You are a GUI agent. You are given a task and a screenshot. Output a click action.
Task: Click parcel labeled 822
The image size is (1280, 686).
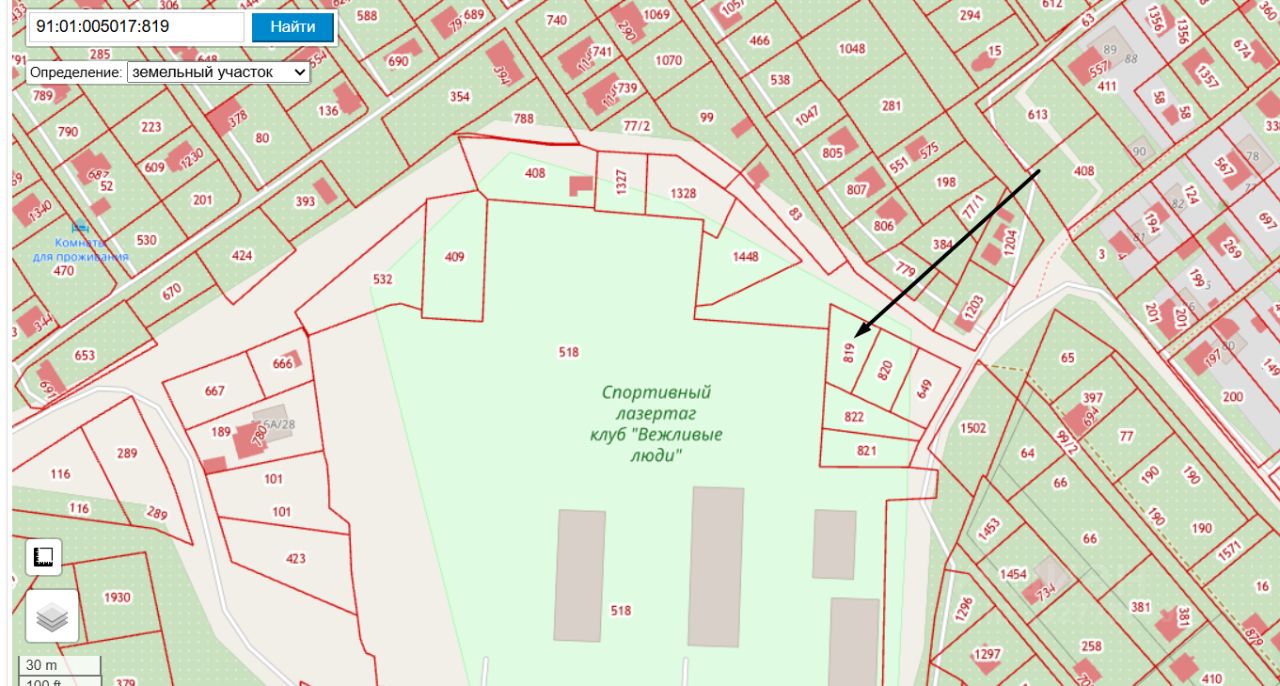[x=854, y=416]
